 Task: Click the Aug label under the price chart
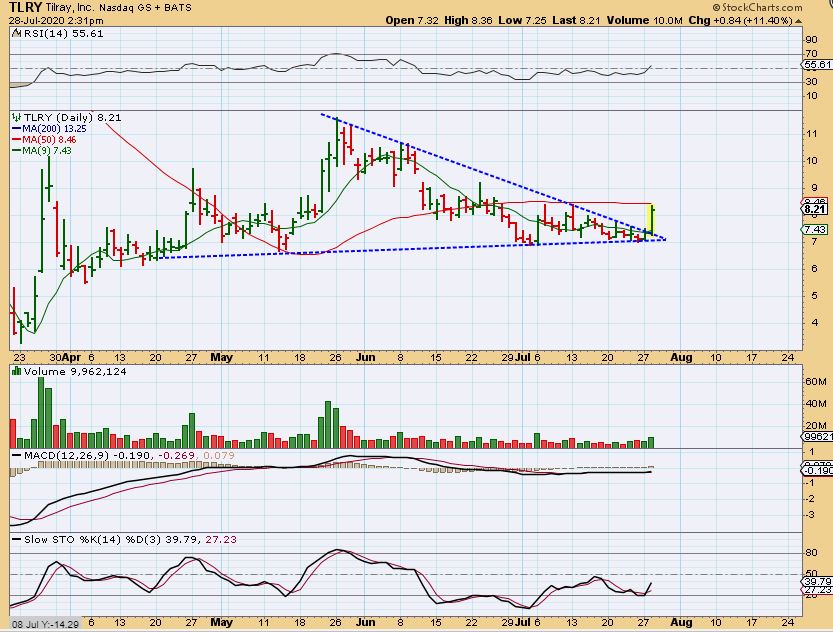681,357
